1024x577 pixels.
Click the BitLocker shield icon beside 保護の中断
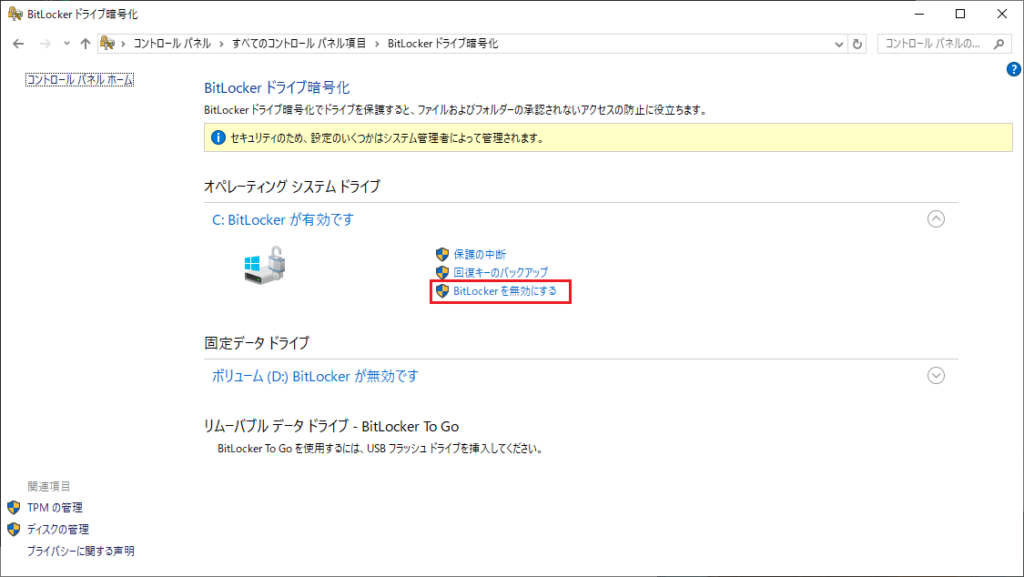coord(440,252)
